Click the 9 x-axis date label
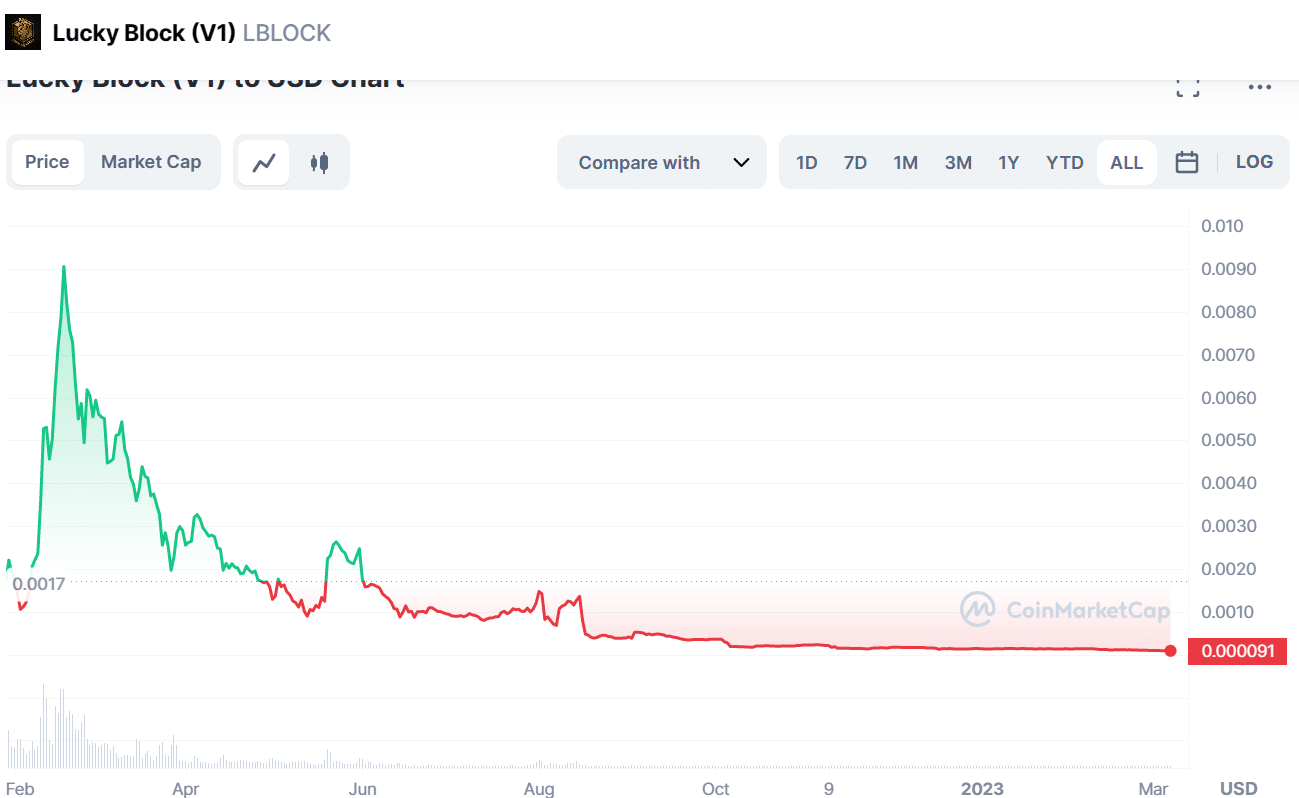1299x798 pixels. coord(829,789)
